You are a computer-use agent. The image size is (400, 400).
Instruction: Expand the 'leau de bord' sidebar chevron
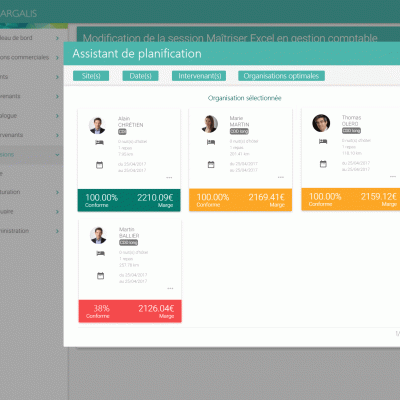(57, 38)
